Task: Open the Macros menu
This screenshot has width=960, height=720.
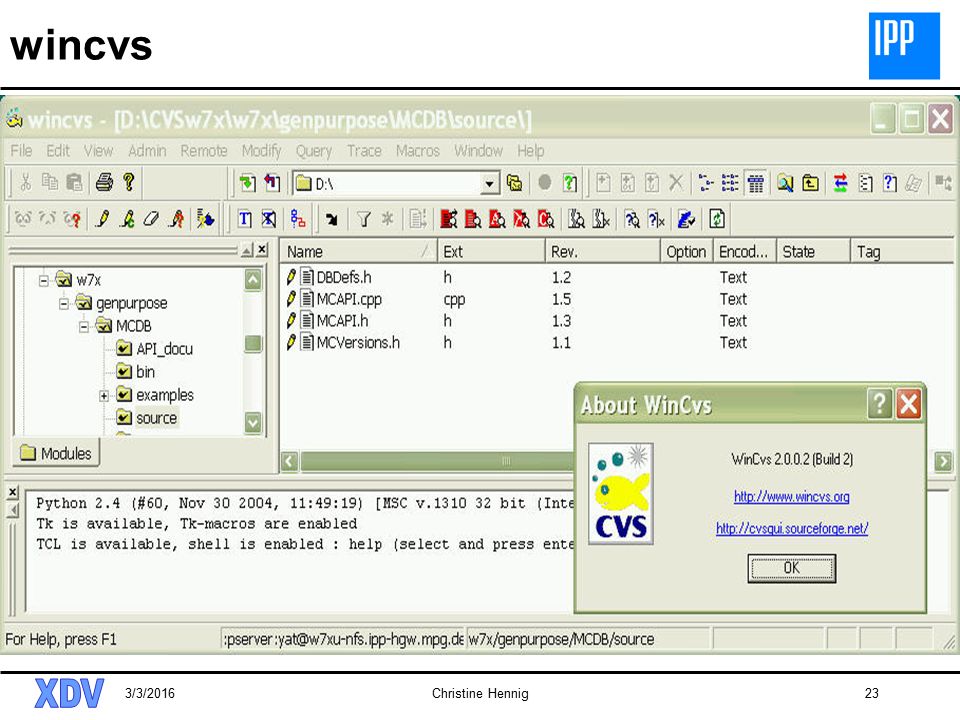Action: (x=418, y=151)
